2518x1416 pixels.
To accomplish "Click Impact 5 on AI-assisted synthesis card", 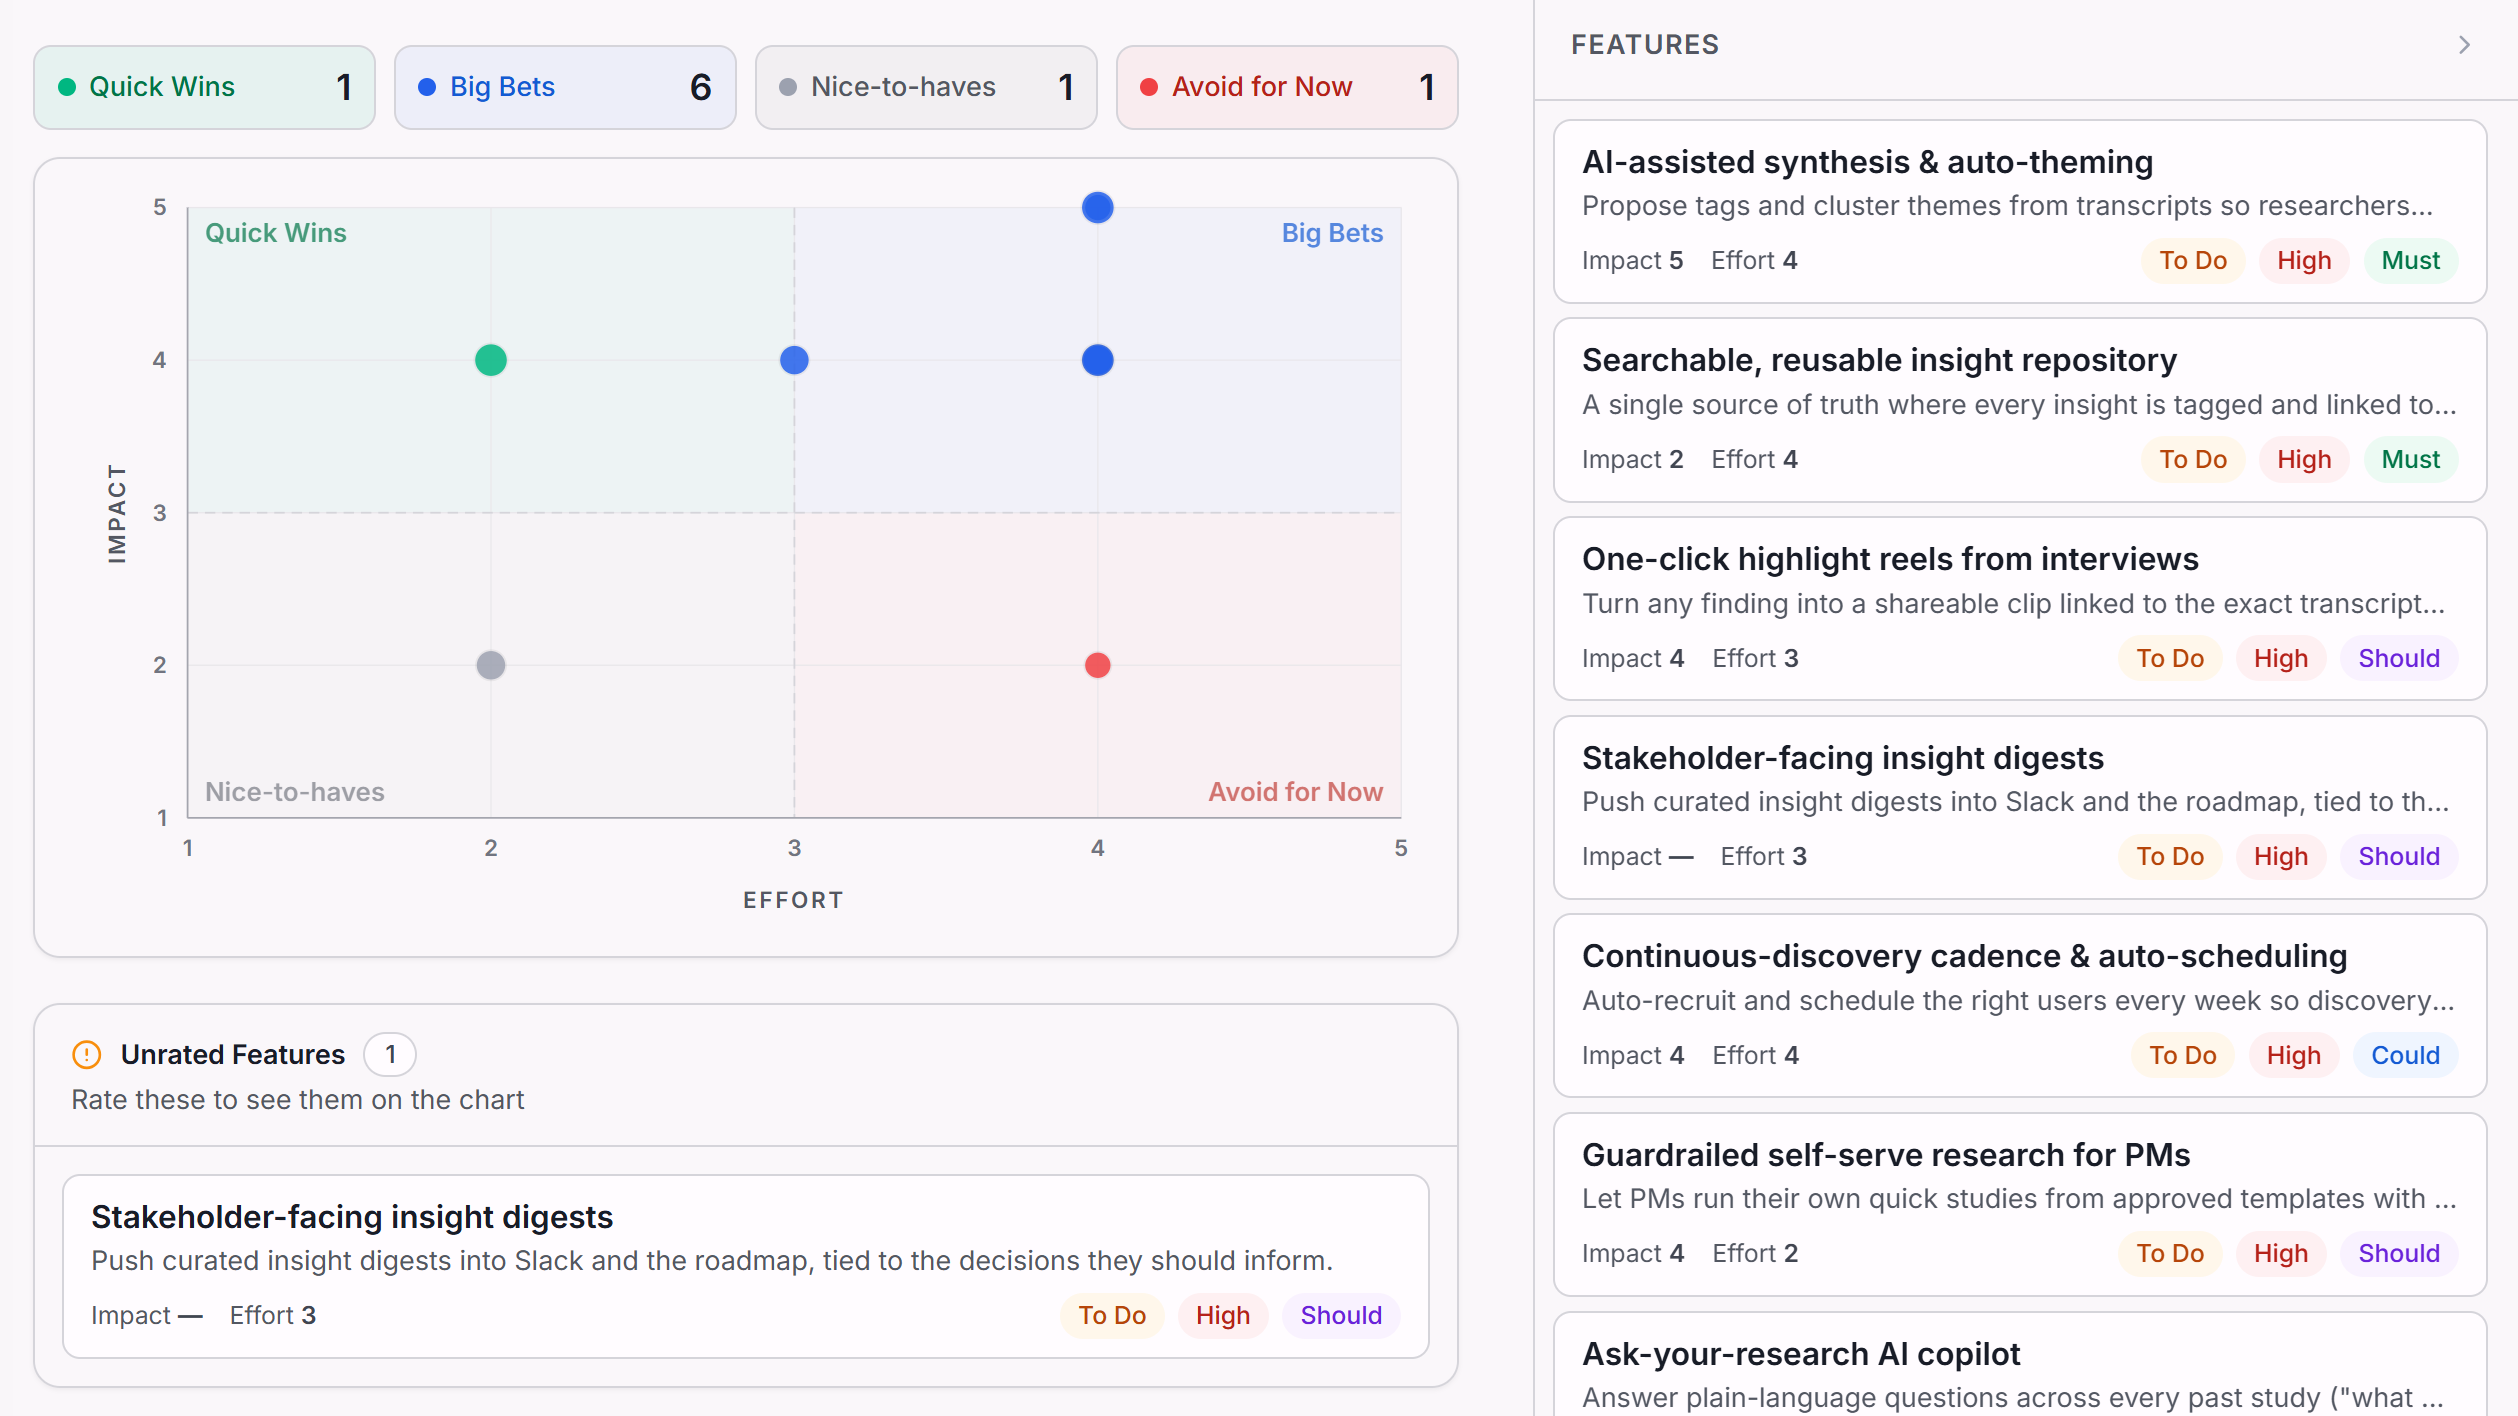I will 1632,261.
